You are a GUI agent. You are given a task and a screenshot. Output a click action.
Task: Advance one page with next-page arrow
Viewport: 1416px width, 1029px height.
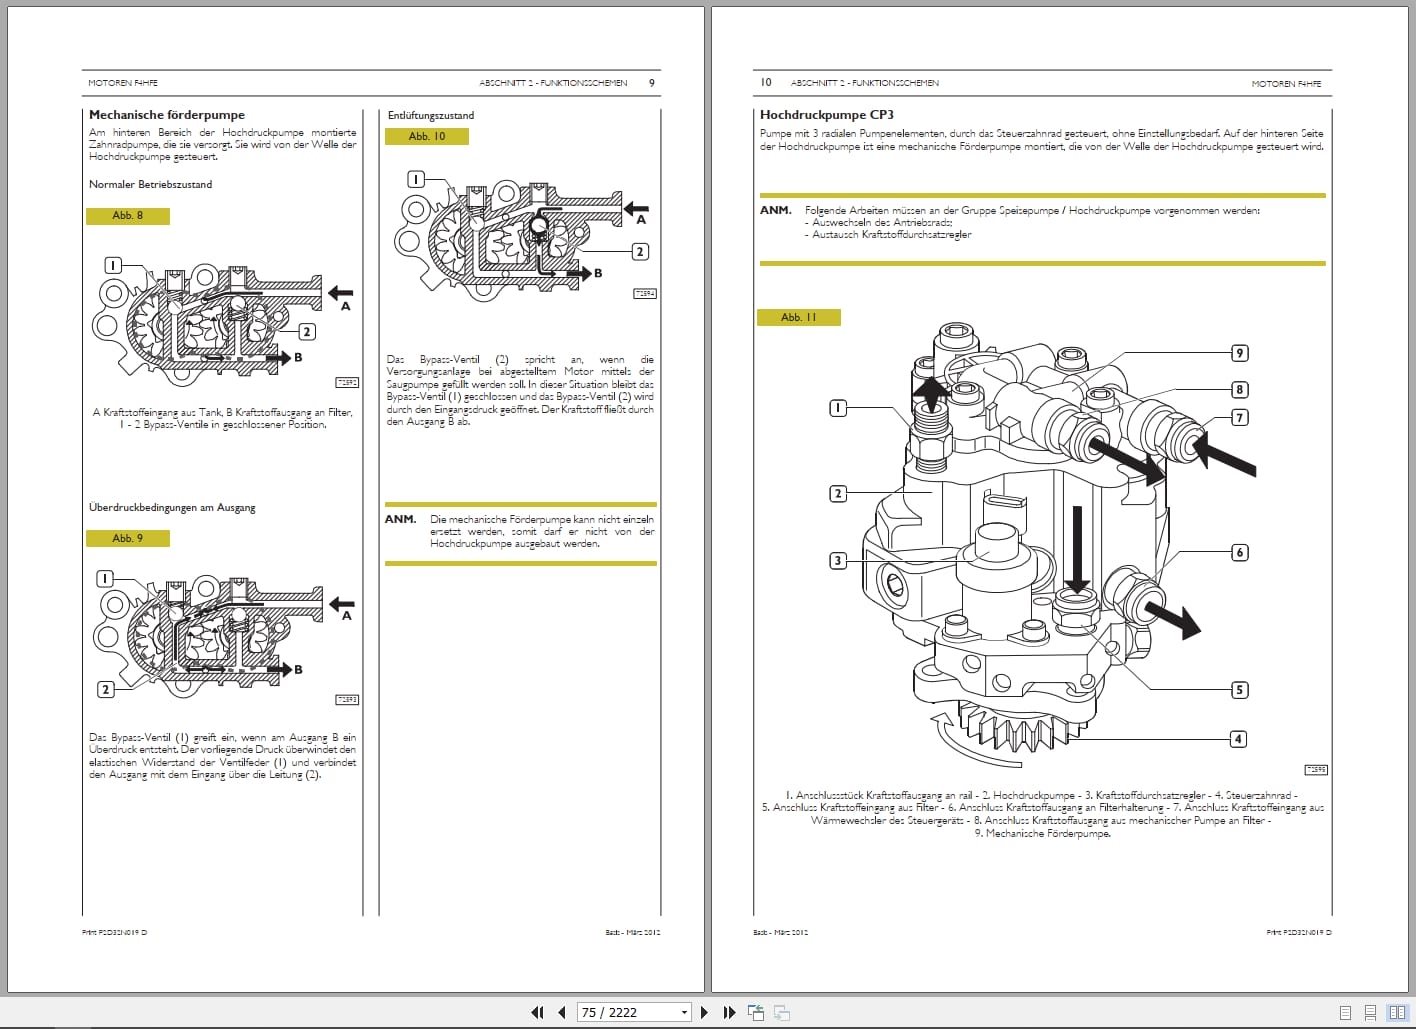coord(705,1012)
